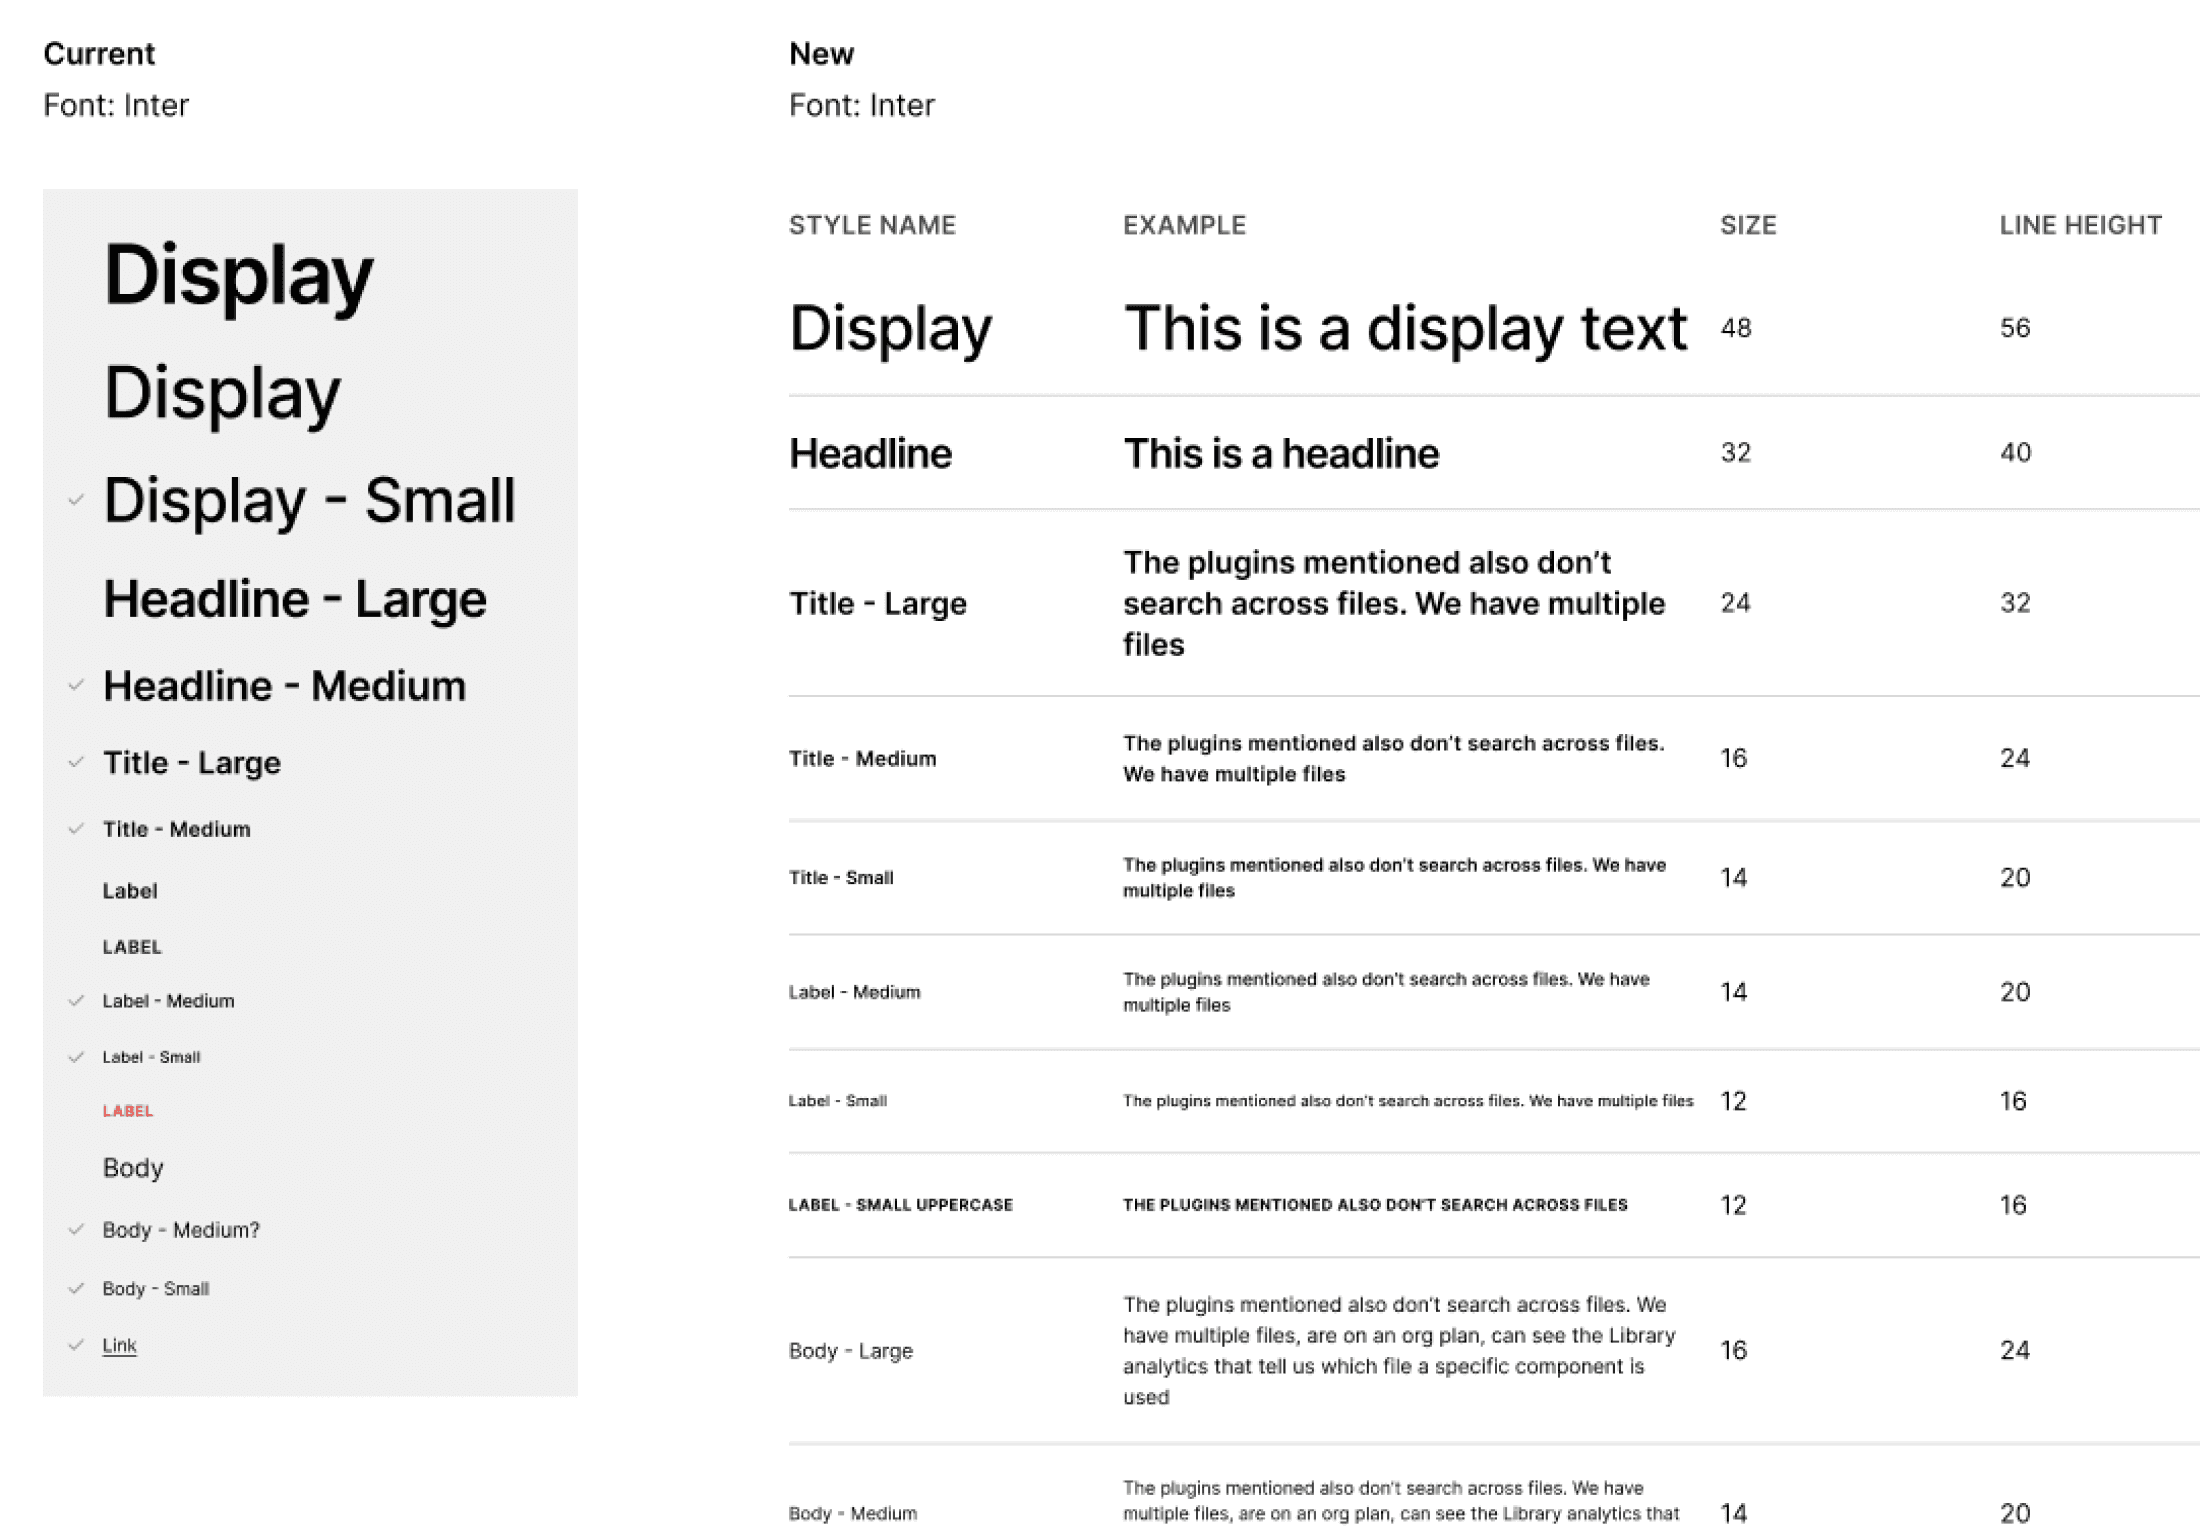Click the underlined Link text
2200x1528 pixels.
(119, 1345)
